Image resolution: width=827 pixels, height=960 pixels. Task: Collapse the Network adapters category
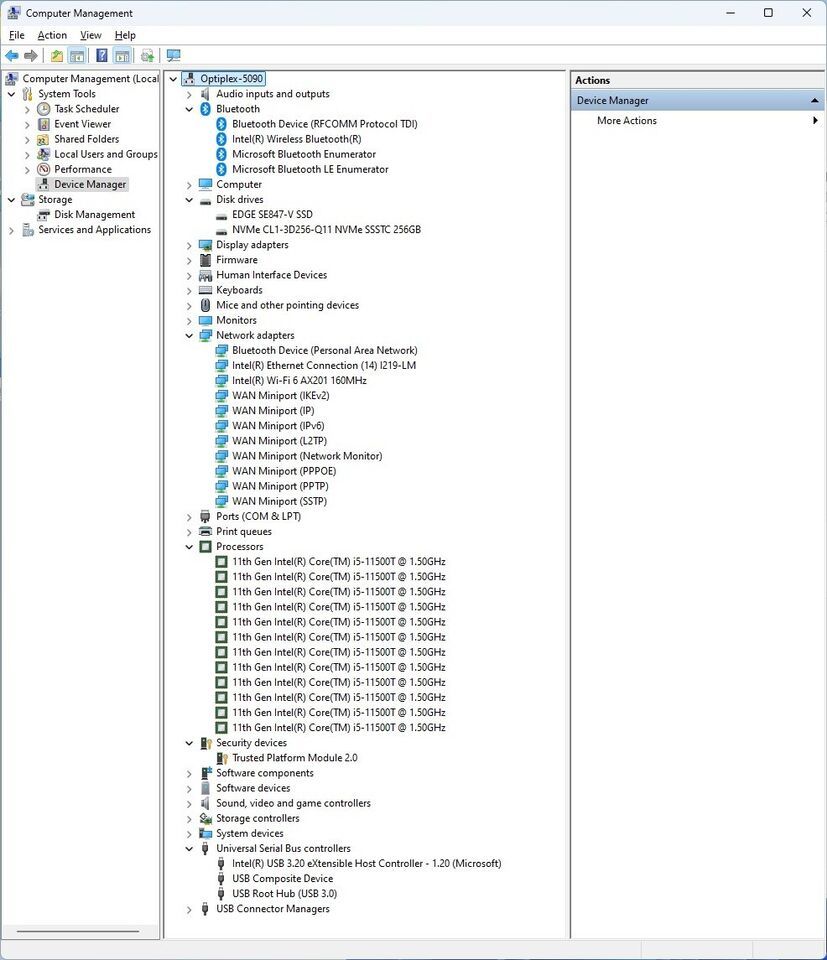tap(189, 336)
